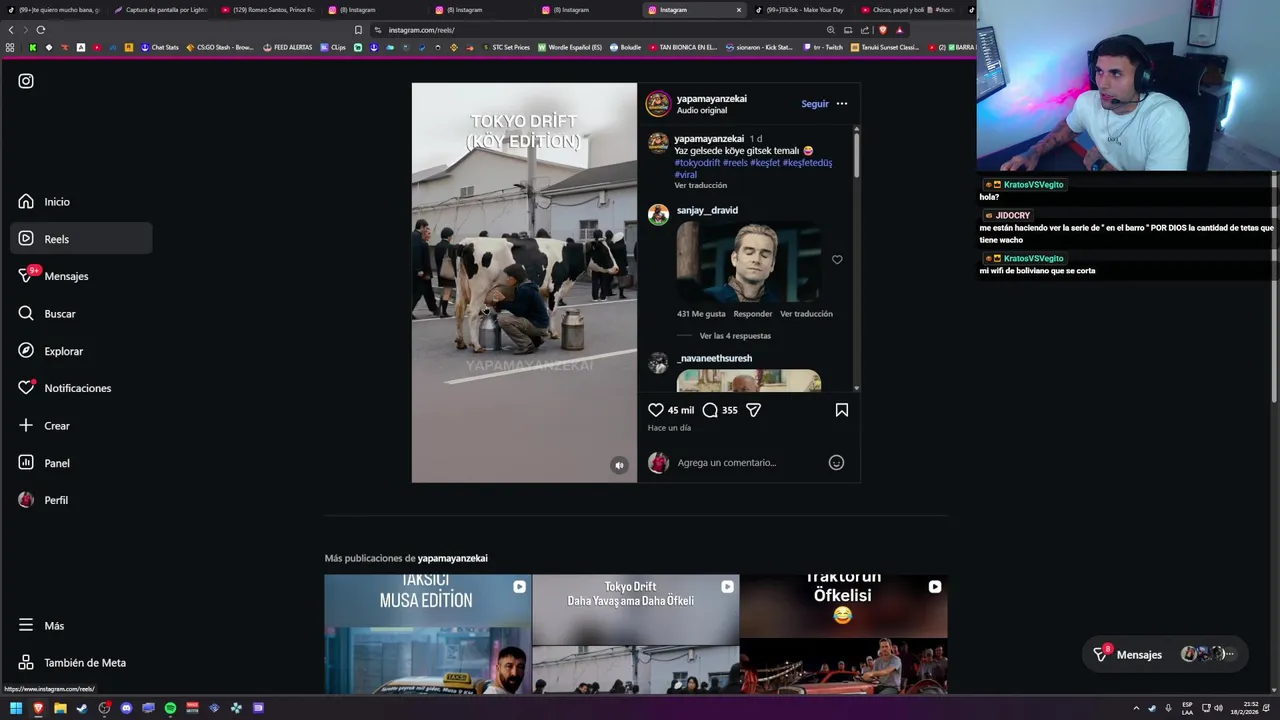The image size is (1280, 720).
Task: Open _navaneethsuresh's profile
Action: tap(714, 358)
